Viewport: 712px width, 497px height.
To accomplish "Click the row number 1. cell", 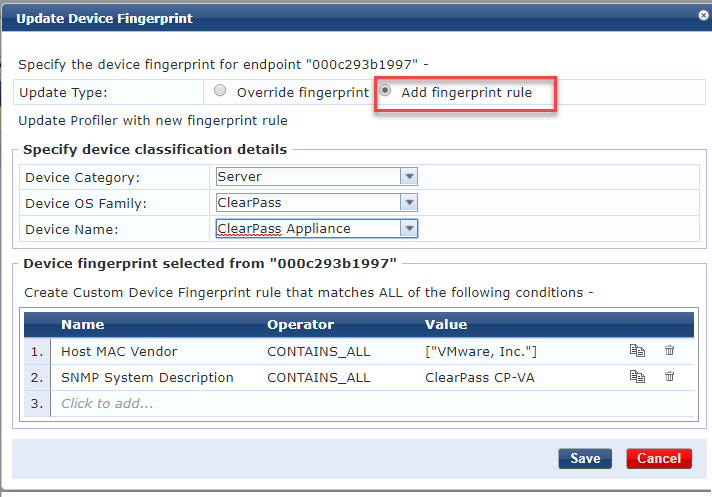I will [37, 351].
